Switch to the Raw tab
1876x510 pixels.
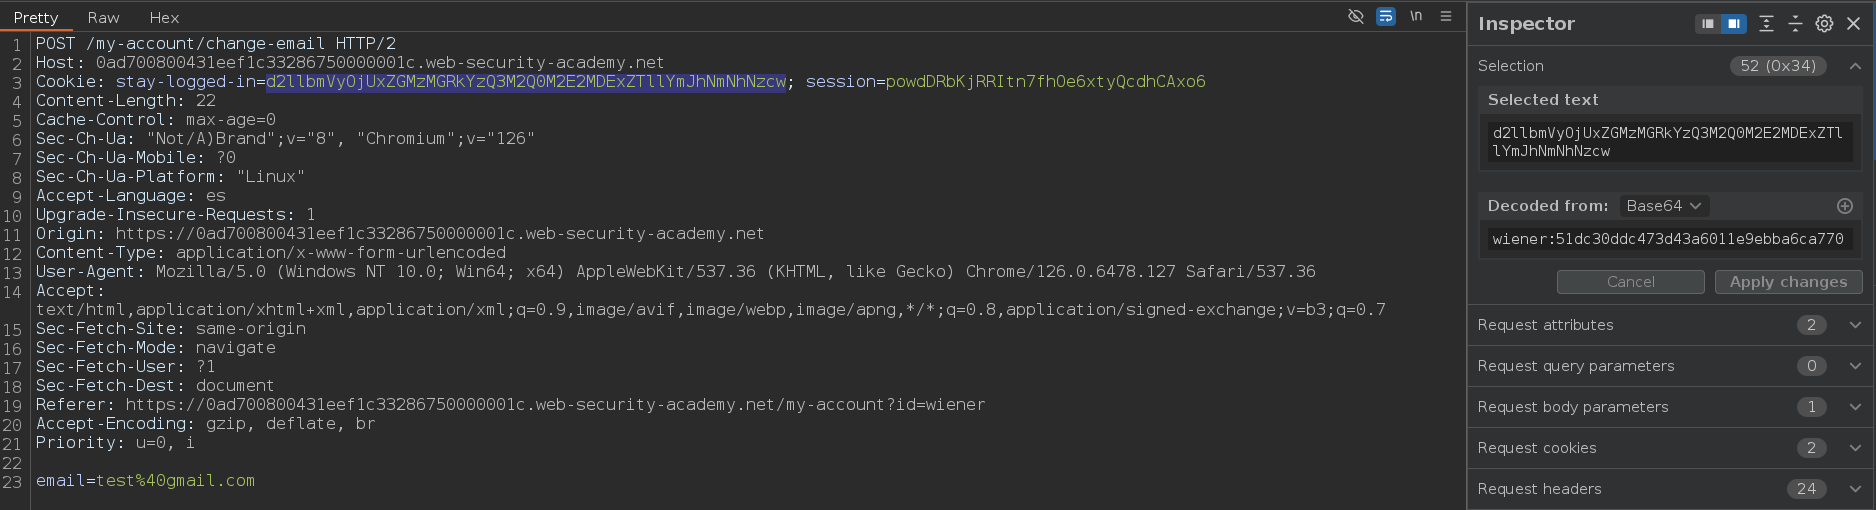103,17
